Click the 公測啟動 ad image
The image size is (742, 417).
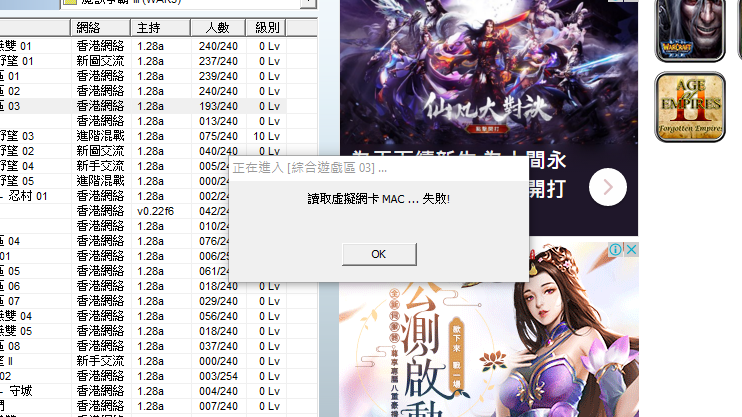point(488,329)
